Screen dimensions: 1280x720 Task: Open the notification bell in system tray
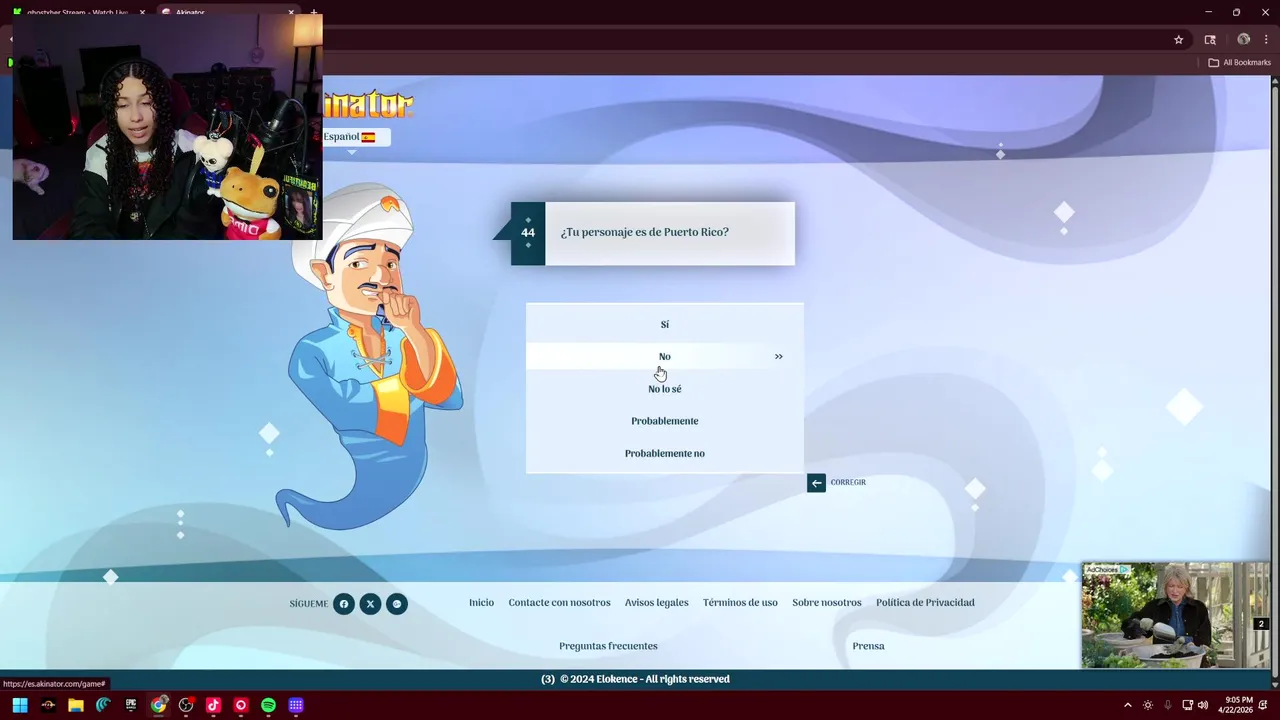pyautogui.click(x=1263, y=705)
